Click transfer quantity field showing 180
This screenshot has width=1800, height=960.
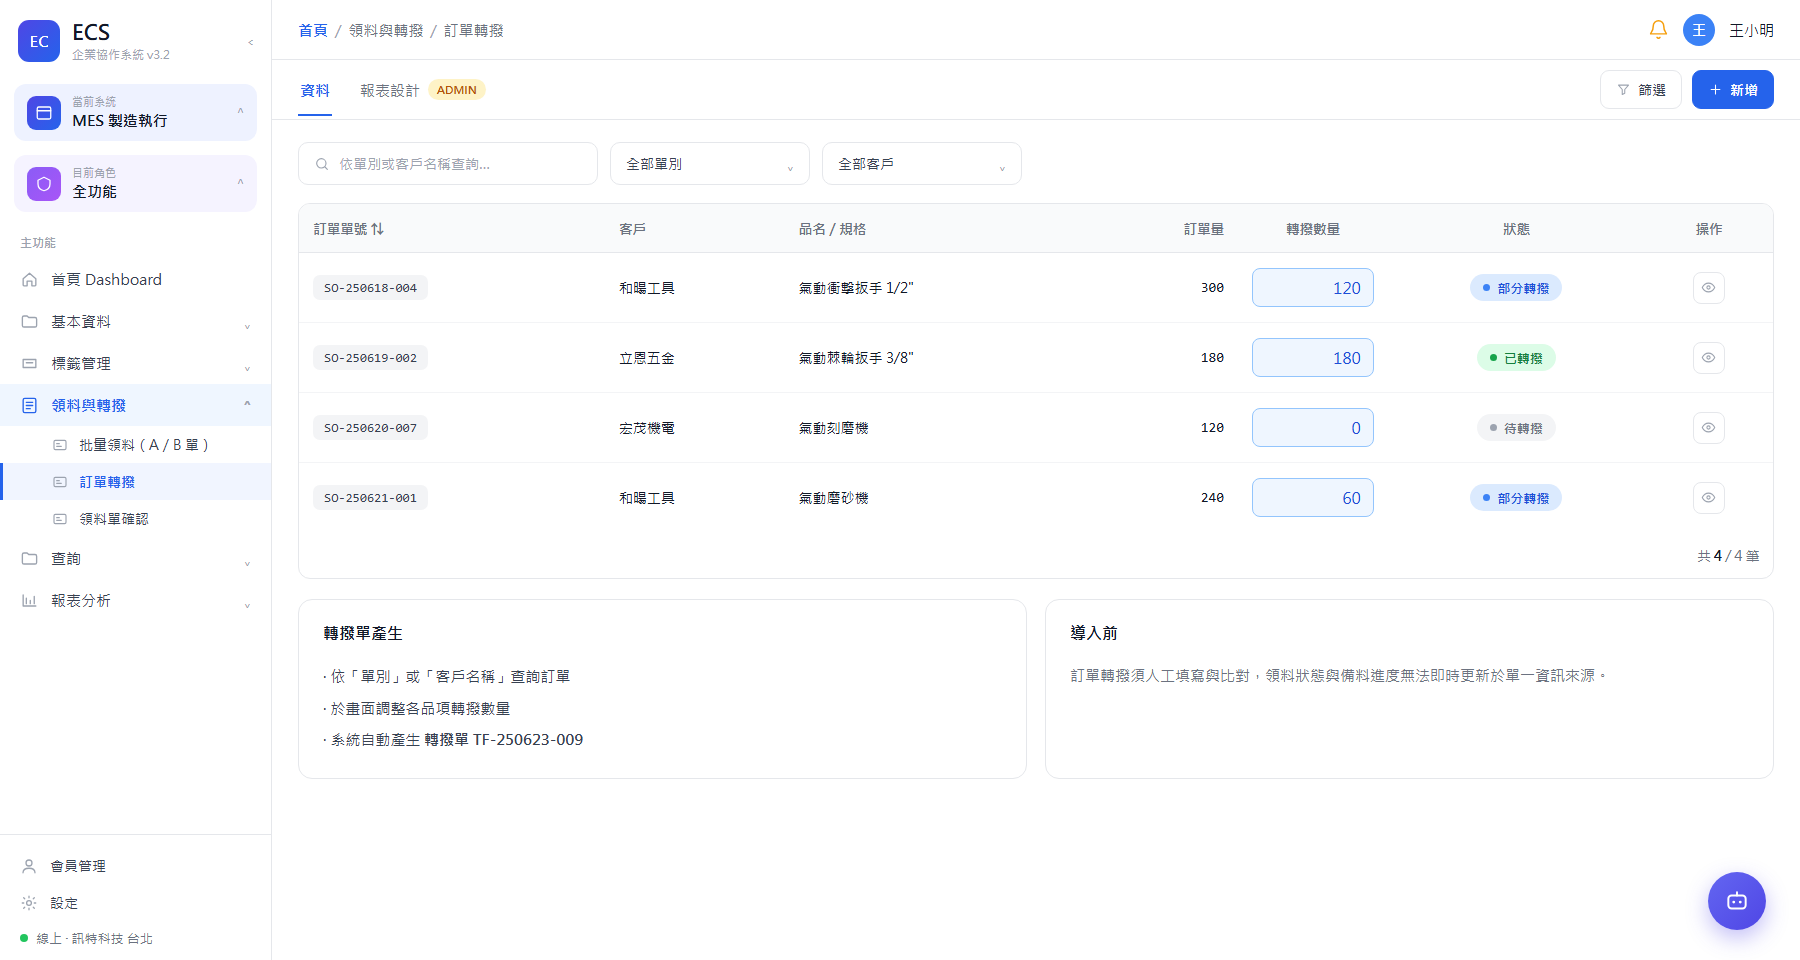[1313, 358]
